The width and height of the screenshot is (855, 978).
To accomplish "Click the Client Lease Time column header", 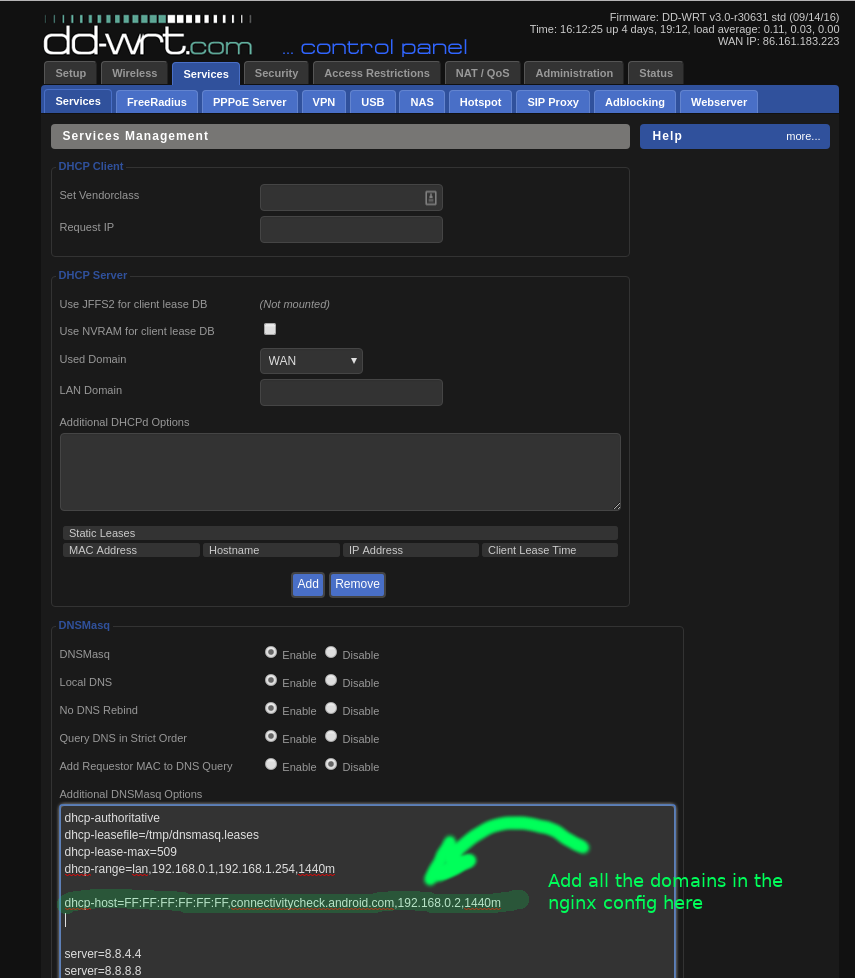I will pos(550,550).
